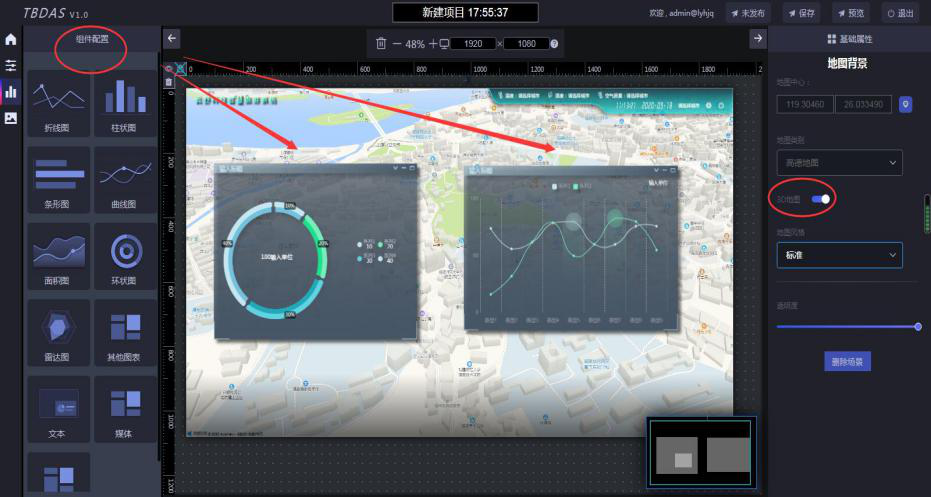Select the image gallery icon in sidebar
The image size is (931, 497).
[11, 117]
